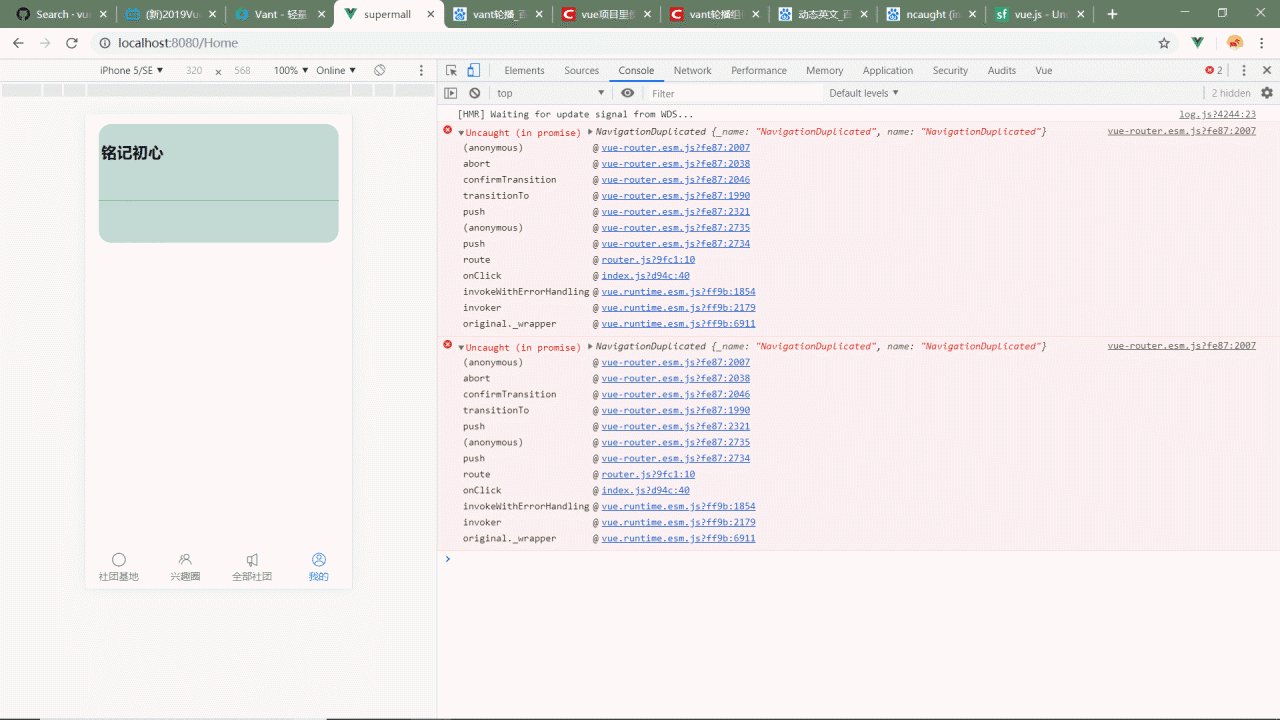Switch to the Search GitHub browser tab
The image size is (1280, 720).
(60, 14)
